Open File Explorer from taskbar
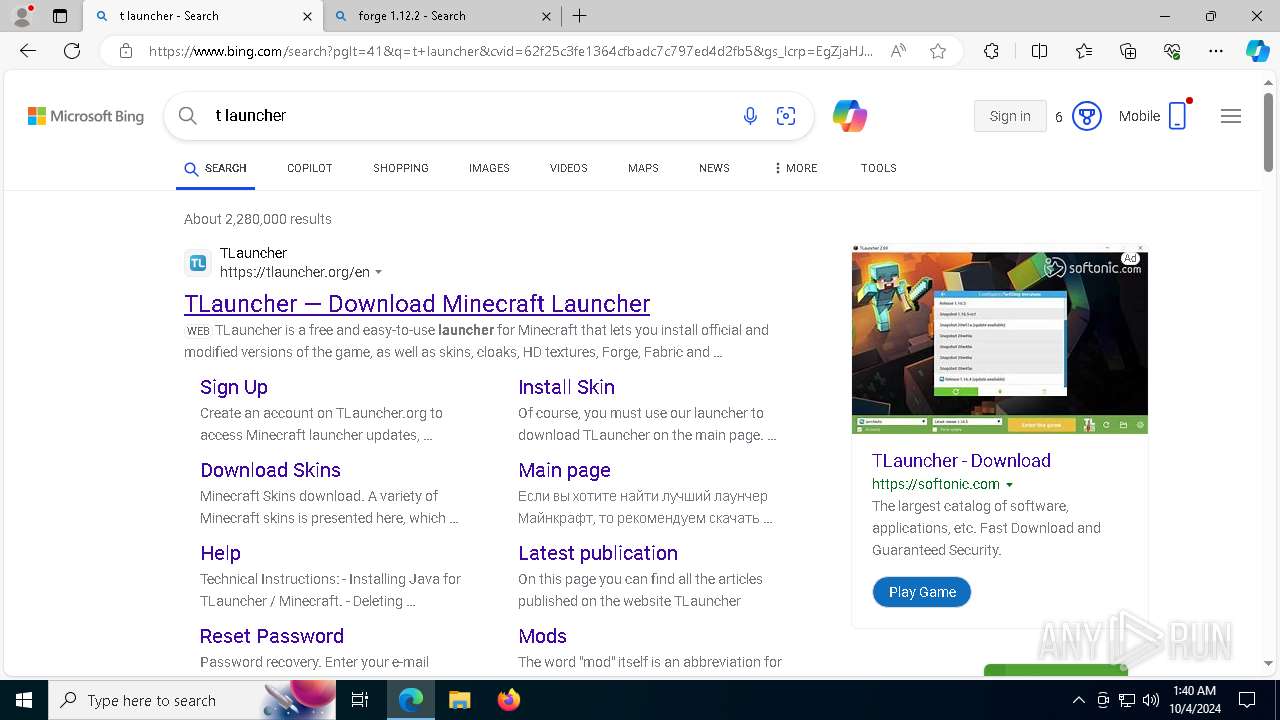Viewport: 1280px width, 720px height. [x=459, y=700]
